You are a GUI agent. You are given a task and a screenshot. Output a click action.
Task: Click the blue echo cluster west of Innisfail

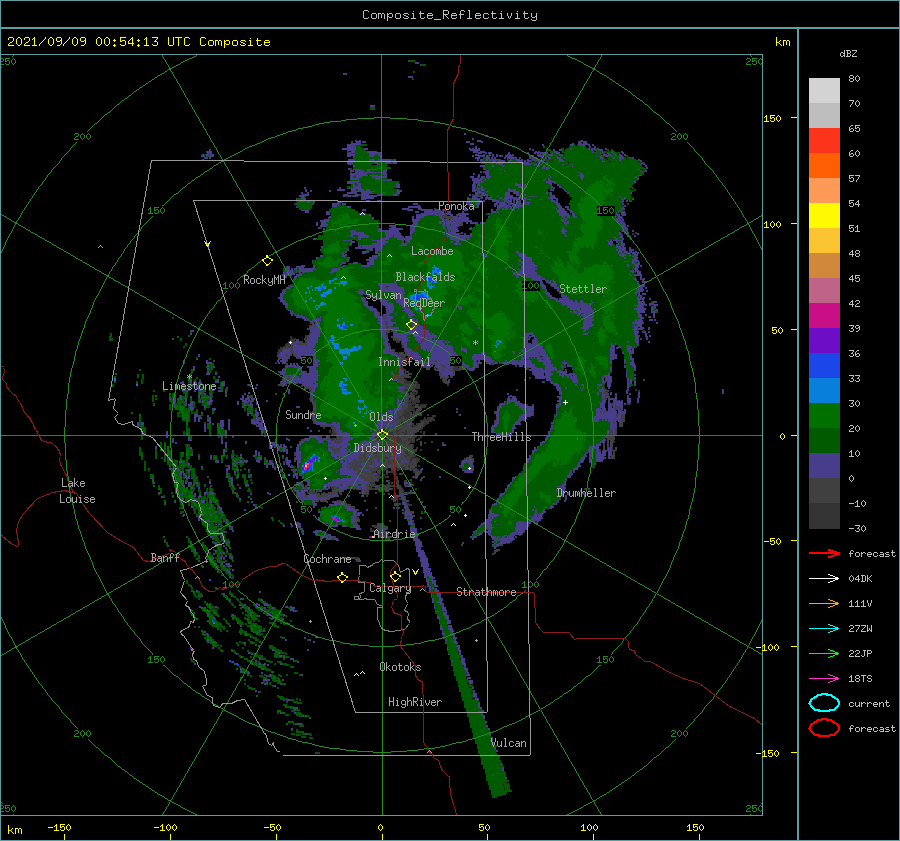(346, 347)
